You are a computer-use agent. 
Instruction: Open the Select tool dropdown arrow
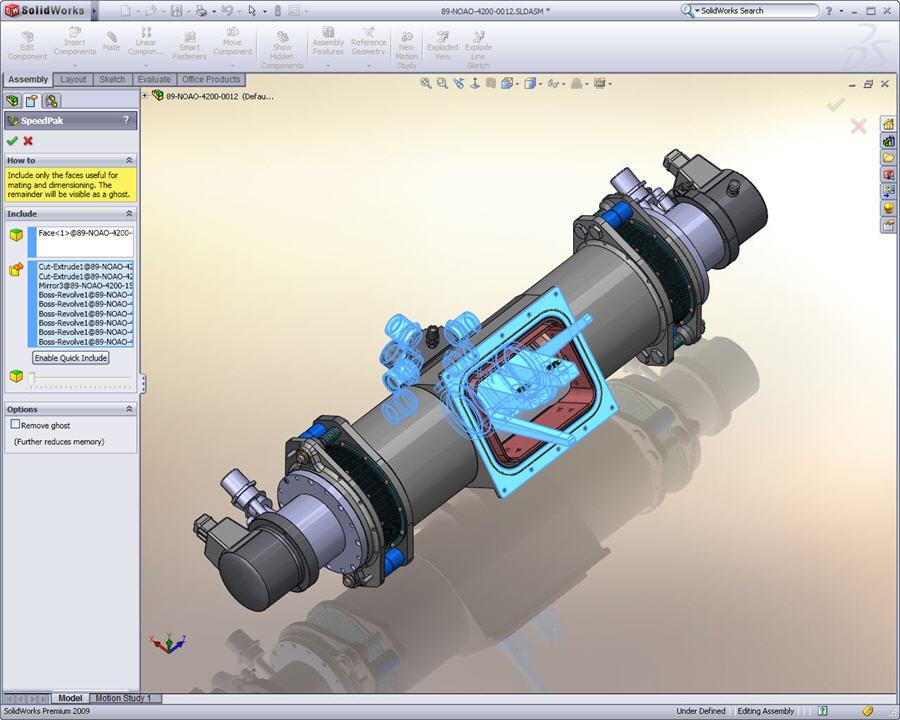(x=265, y=11)
